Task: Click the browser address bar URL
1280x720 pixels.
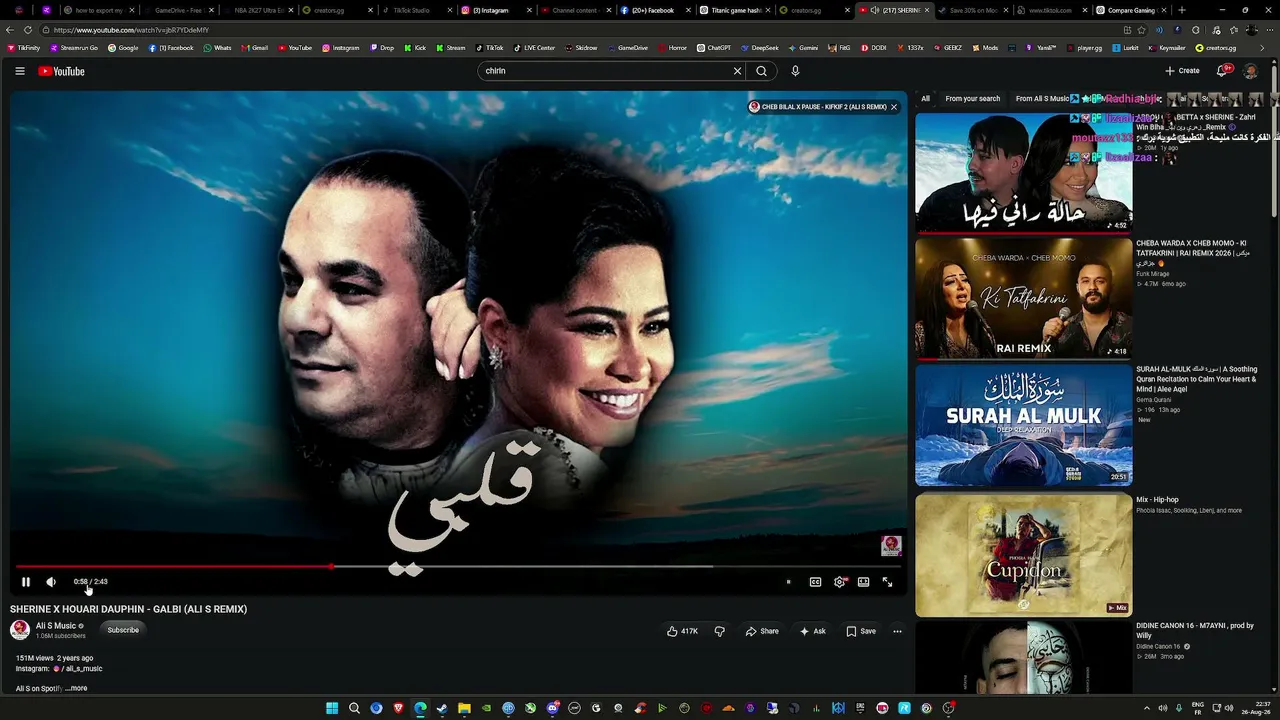Action: [131, 30]
